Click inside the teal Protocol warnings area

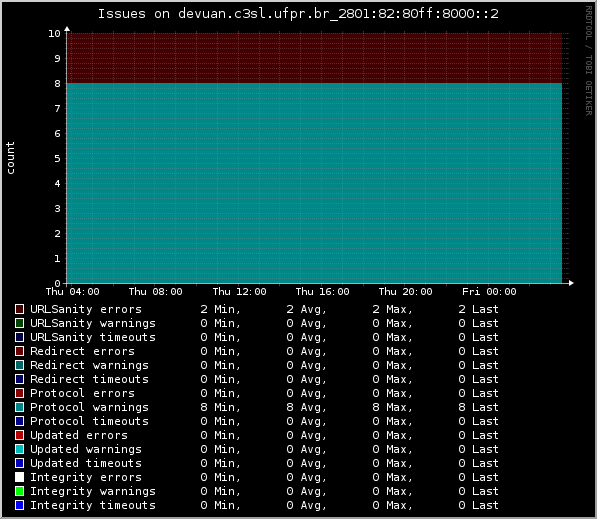(314, 183)
